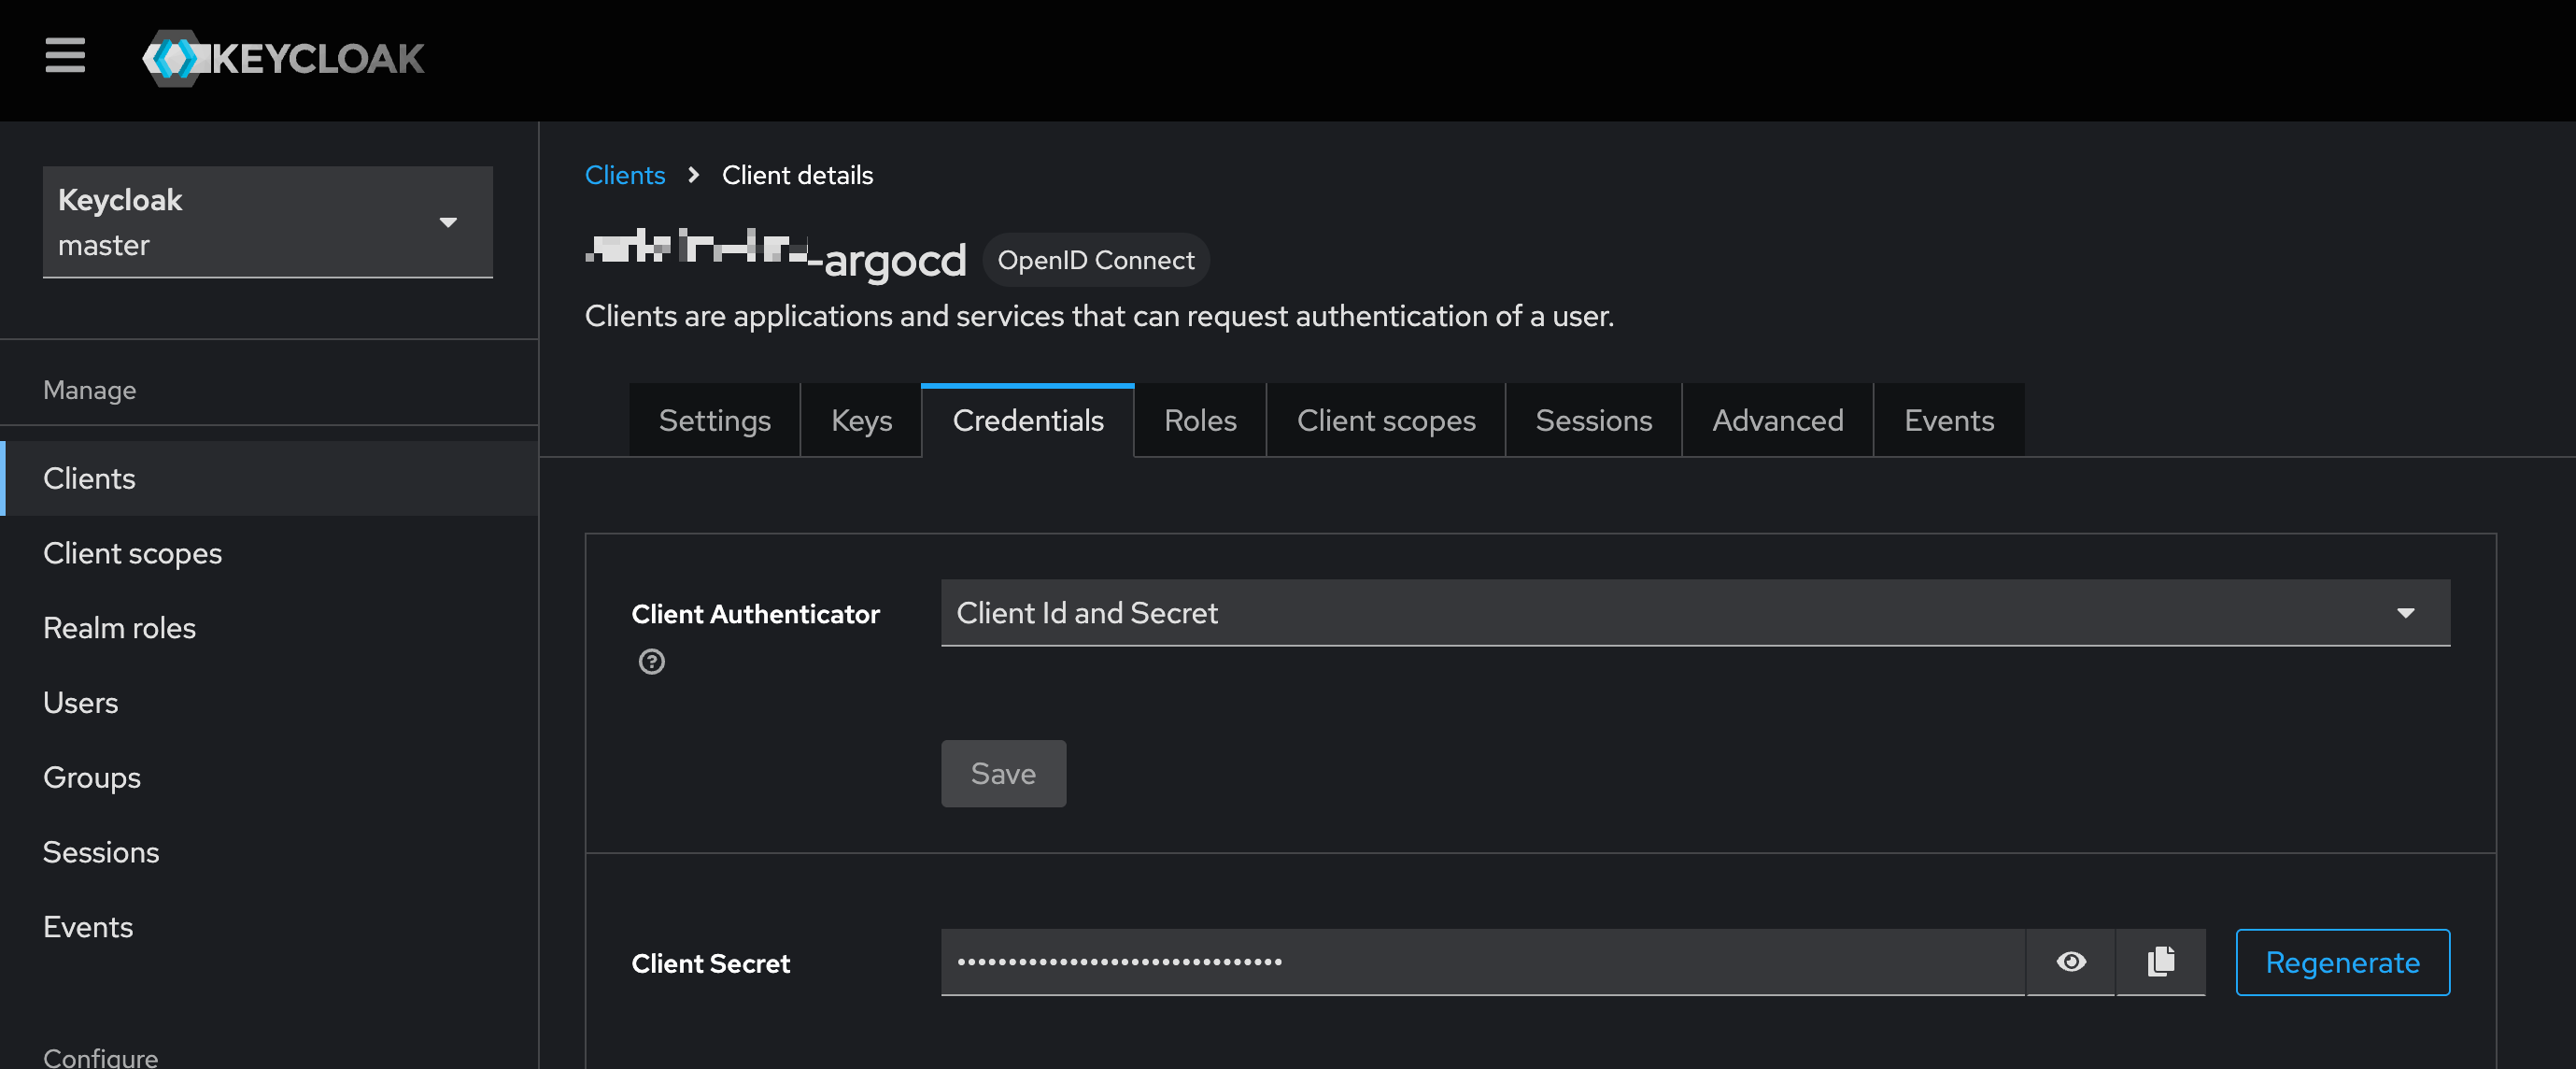Click into the Client Secret field
This screenshot has width=2576, height=1069.
pyautogui.click(x=1480, y=962)
